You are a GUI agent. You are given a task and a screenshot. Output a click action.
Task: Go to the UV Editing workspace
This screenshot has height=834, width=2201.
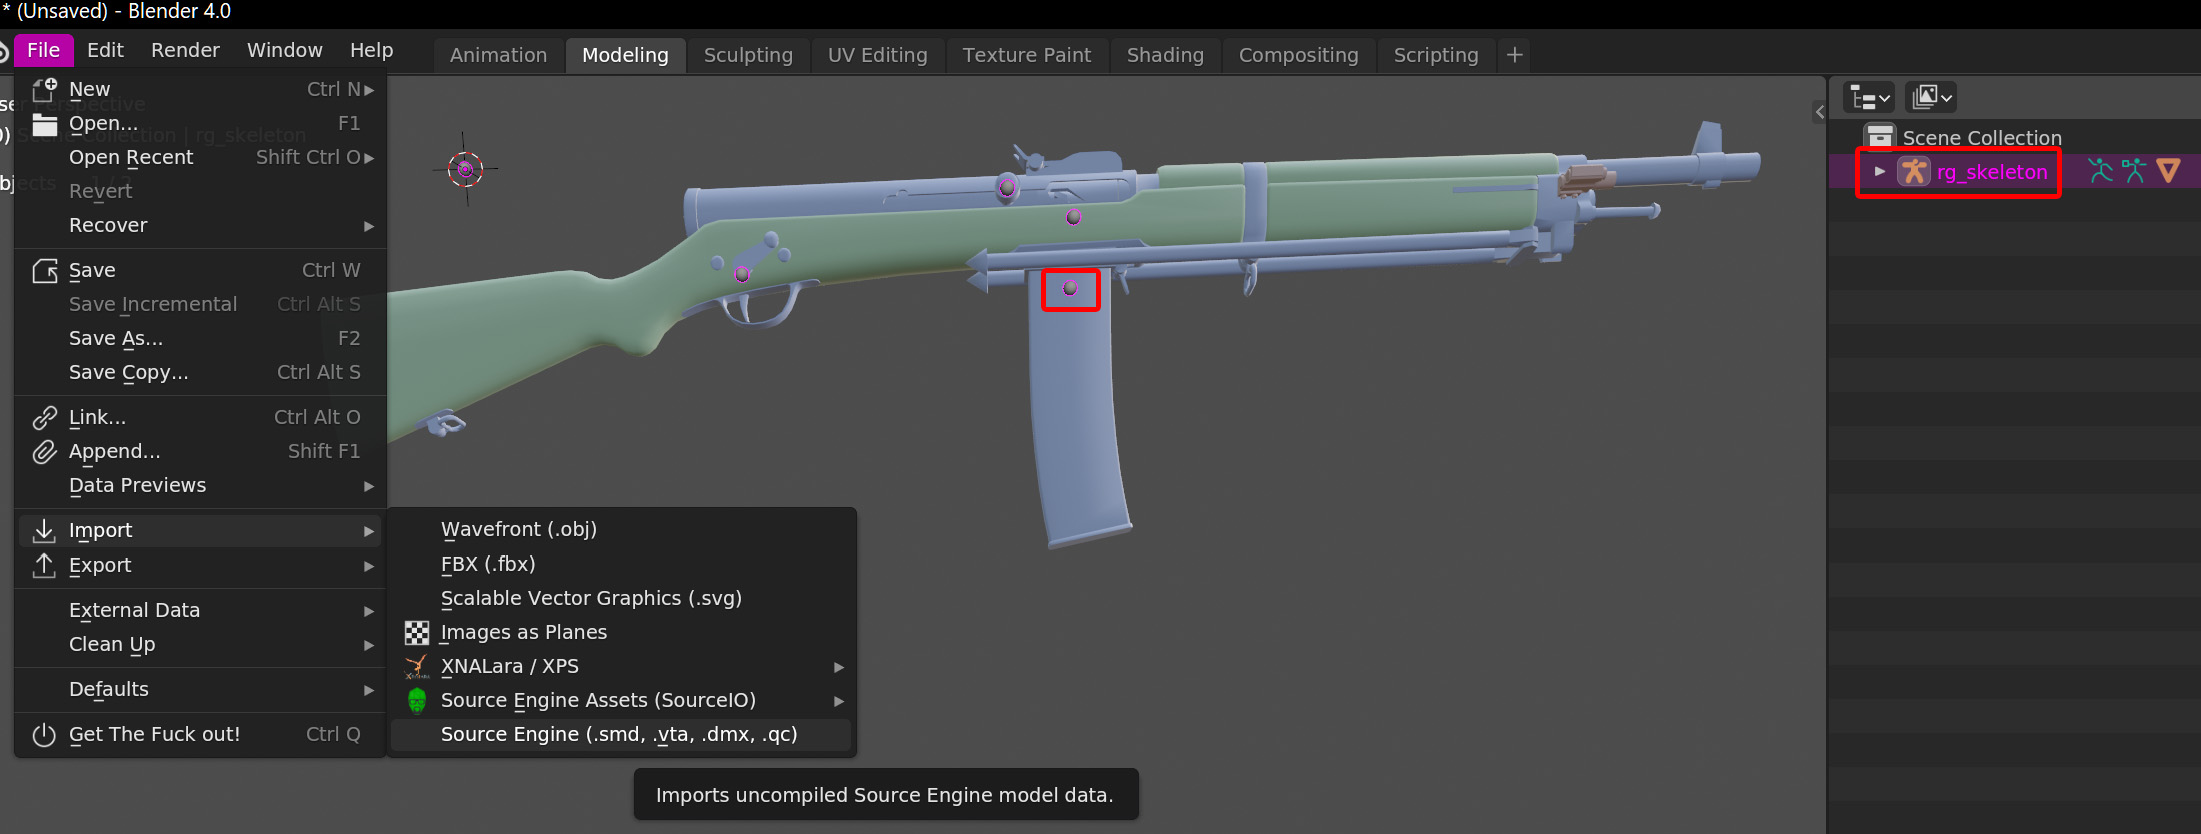877,55
